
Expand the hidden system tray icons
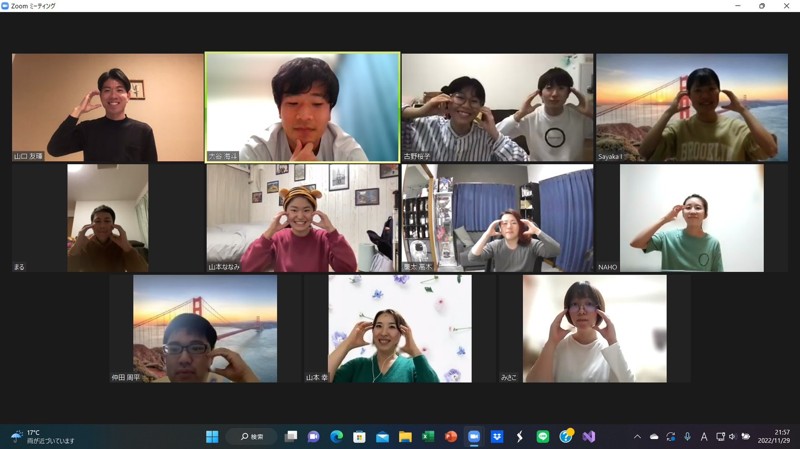coord(637,437)
